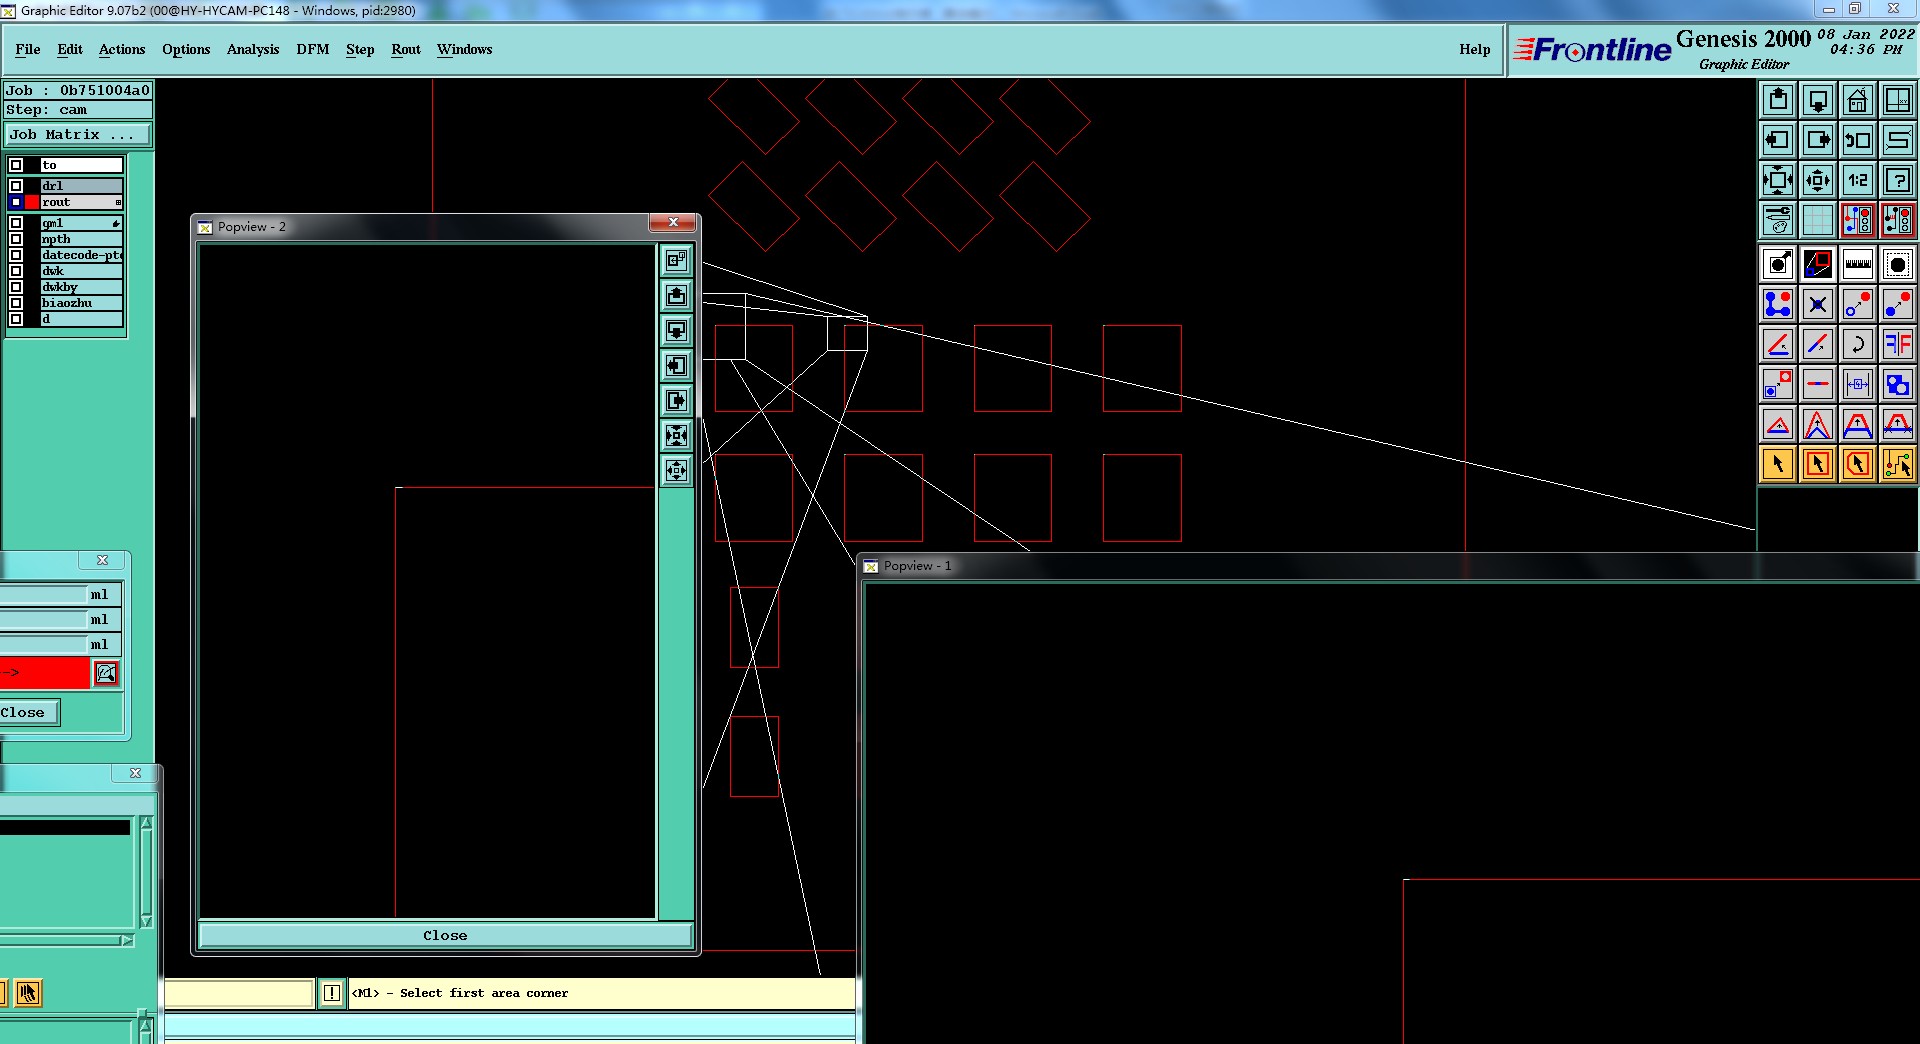Click the 1:2 scale icon
The height and width of the screenshot is (1044, 1920).
tap(1858, 180)
